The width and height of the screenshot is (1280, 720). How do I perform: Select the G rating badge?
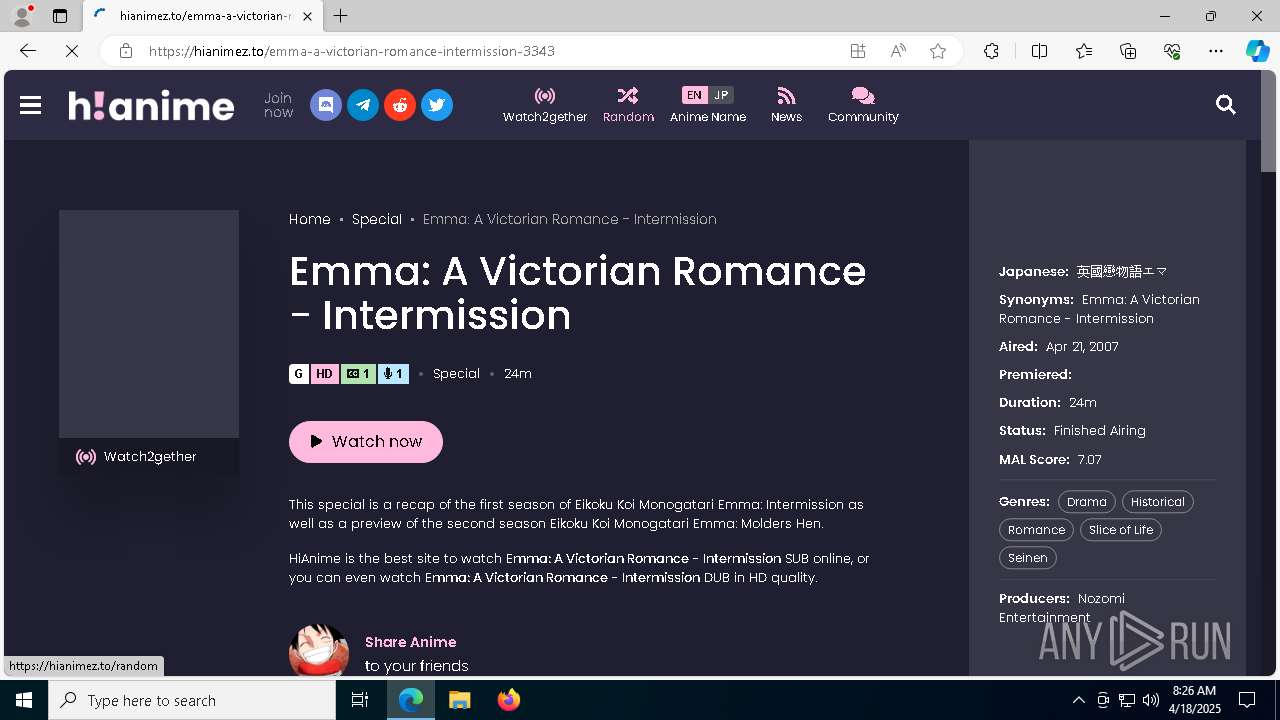point(299,374)
